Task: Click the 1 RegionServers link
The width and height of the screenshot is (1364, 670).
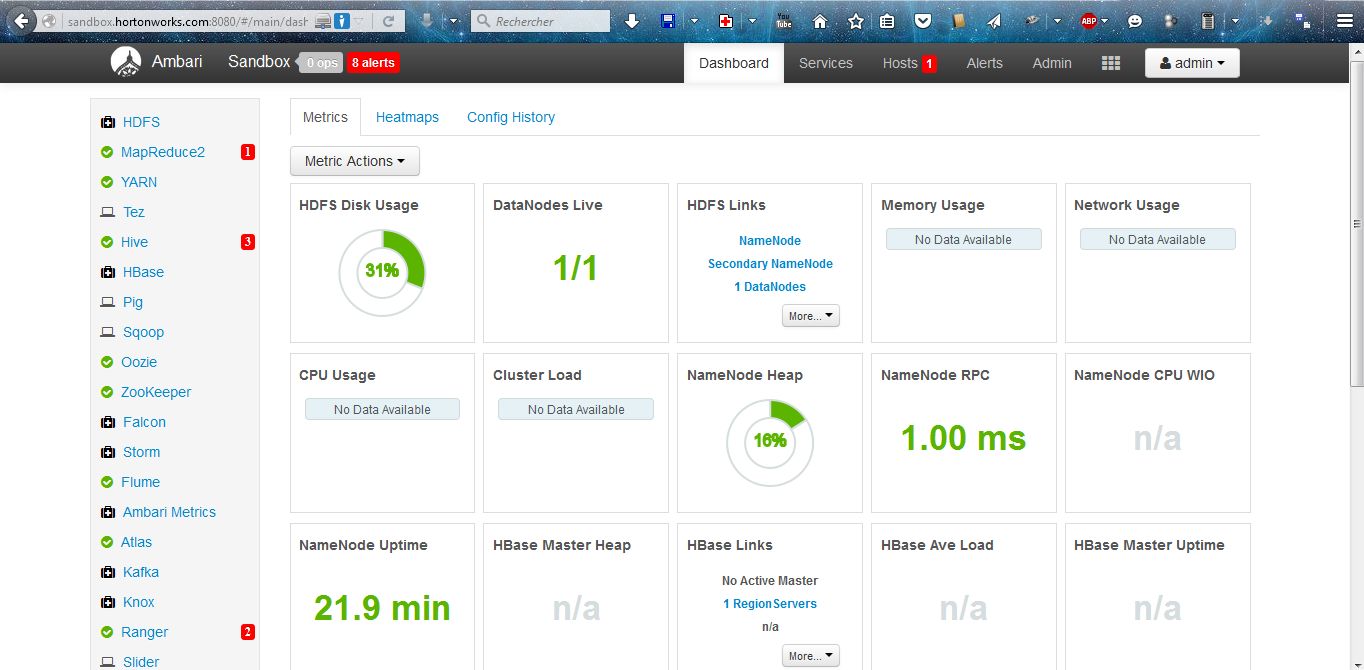Action: click(x=769, y=603)
